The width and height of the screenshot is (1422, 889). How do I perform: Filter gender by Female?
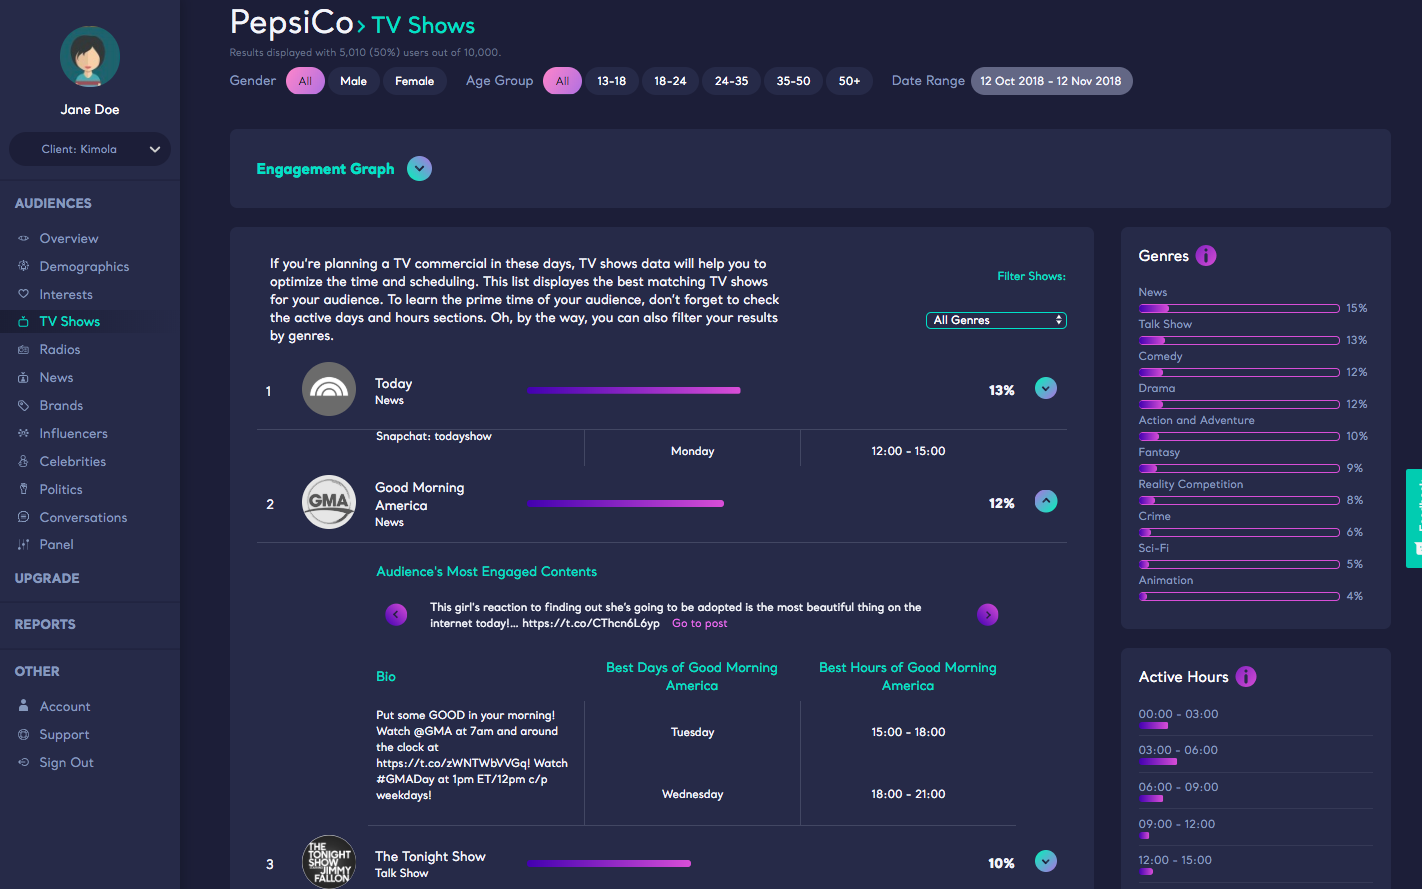[x=415, y=81]
